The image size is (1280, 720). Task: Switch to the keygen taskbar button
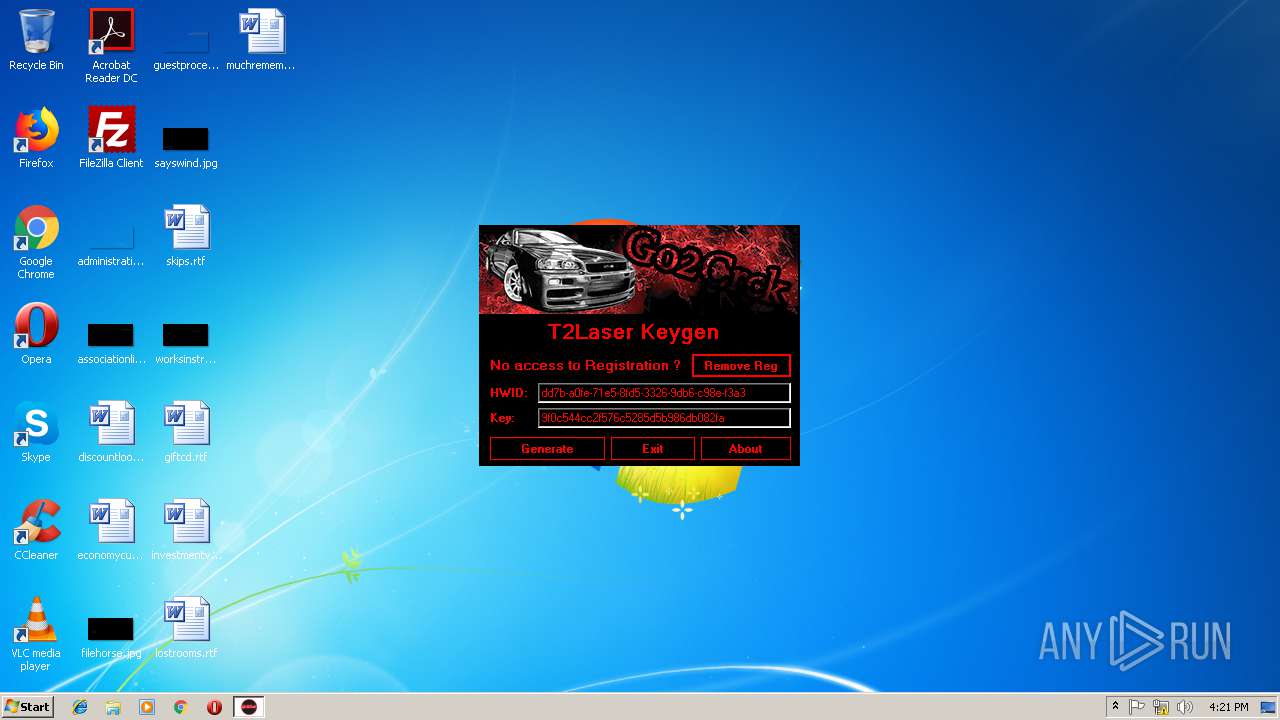pos(248,707)
